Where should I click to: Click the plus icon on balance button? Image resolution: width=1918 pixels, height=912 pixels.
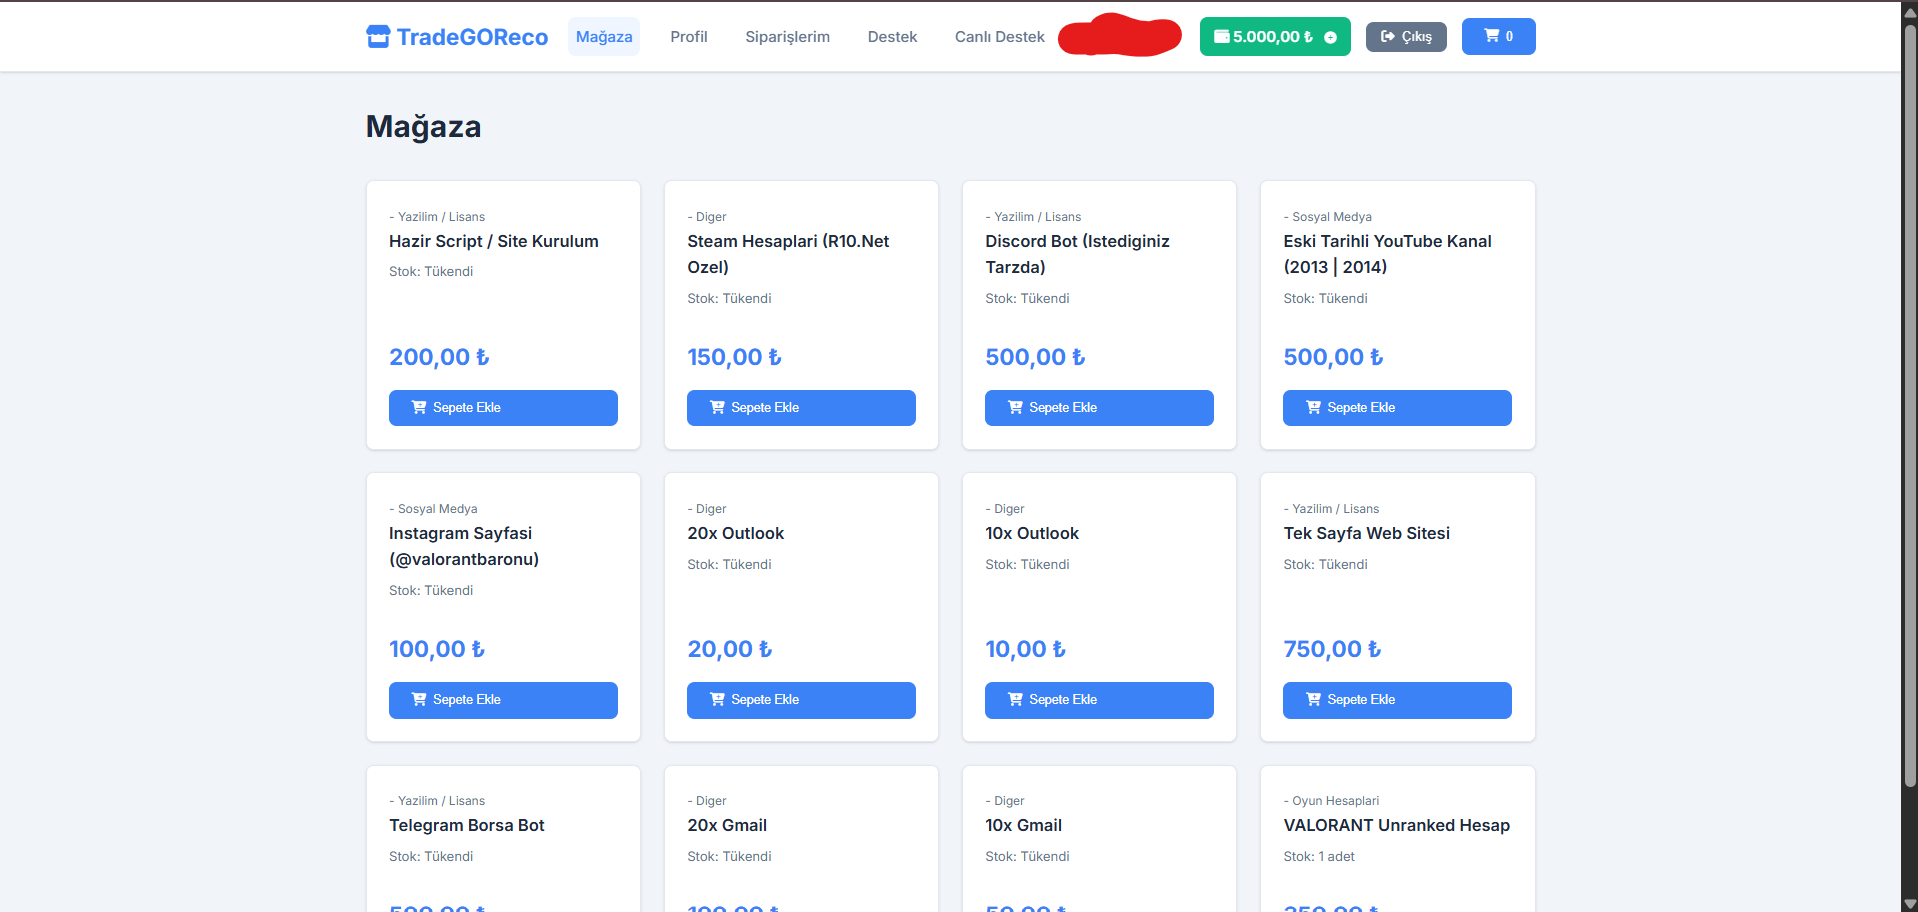click(x=1331, y=37)
